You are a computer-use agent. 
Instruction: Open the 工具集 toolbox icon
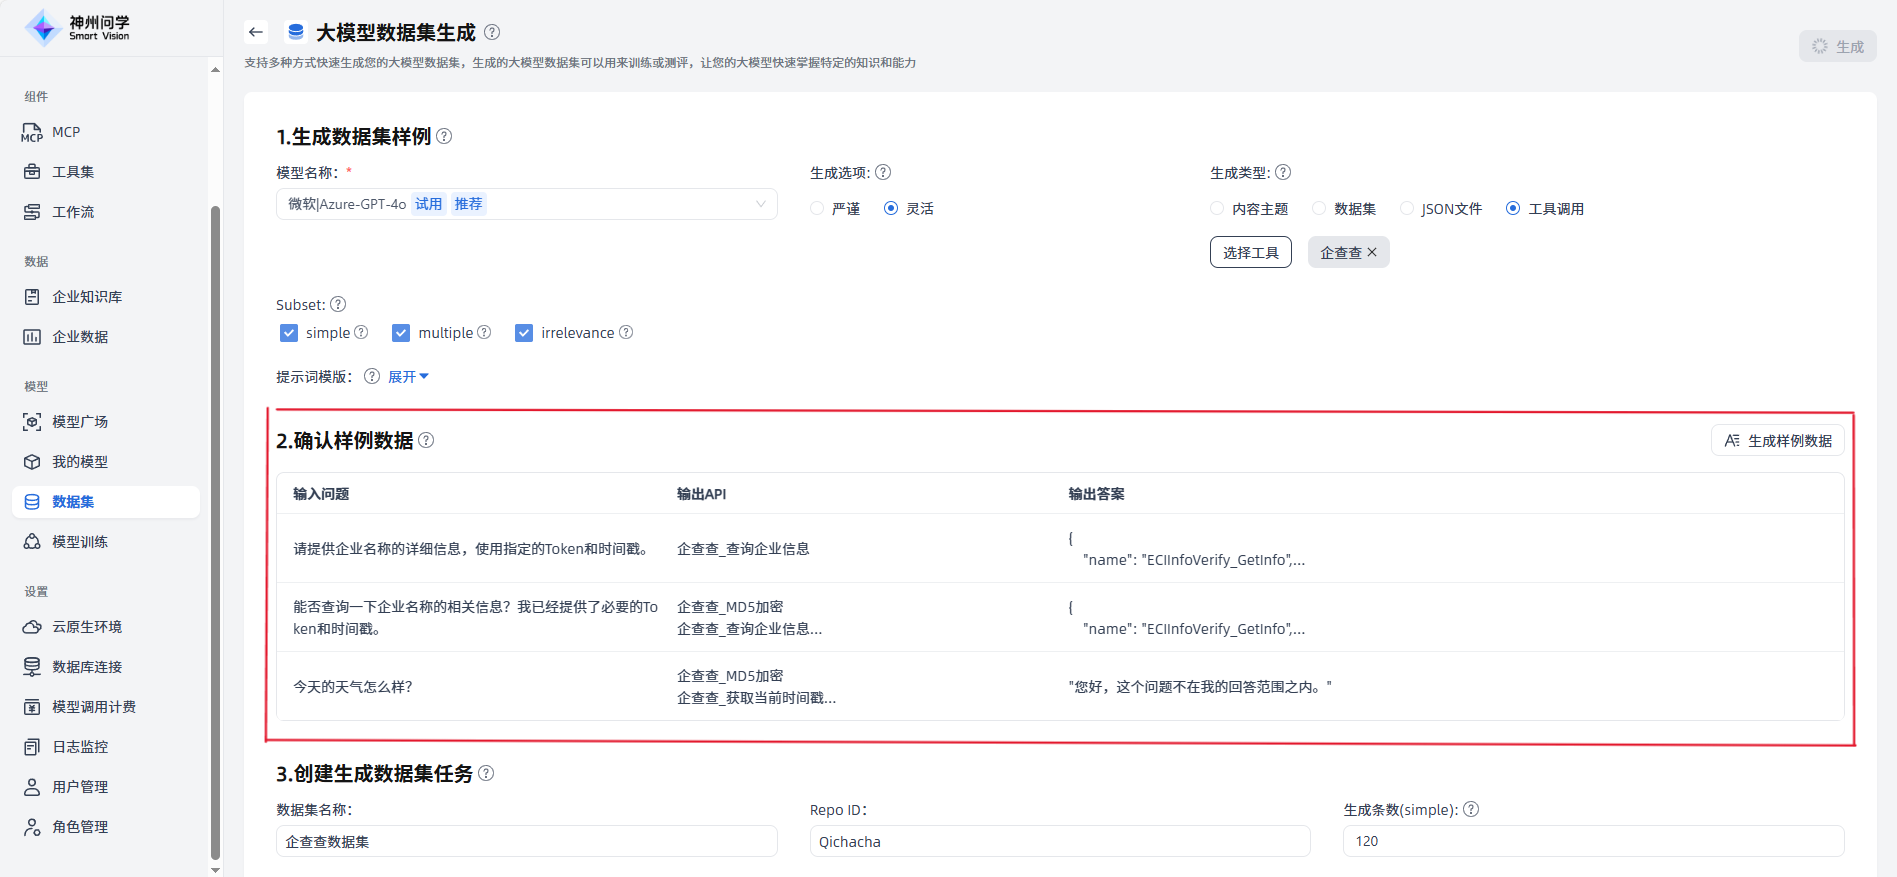(x=32, y=172)
